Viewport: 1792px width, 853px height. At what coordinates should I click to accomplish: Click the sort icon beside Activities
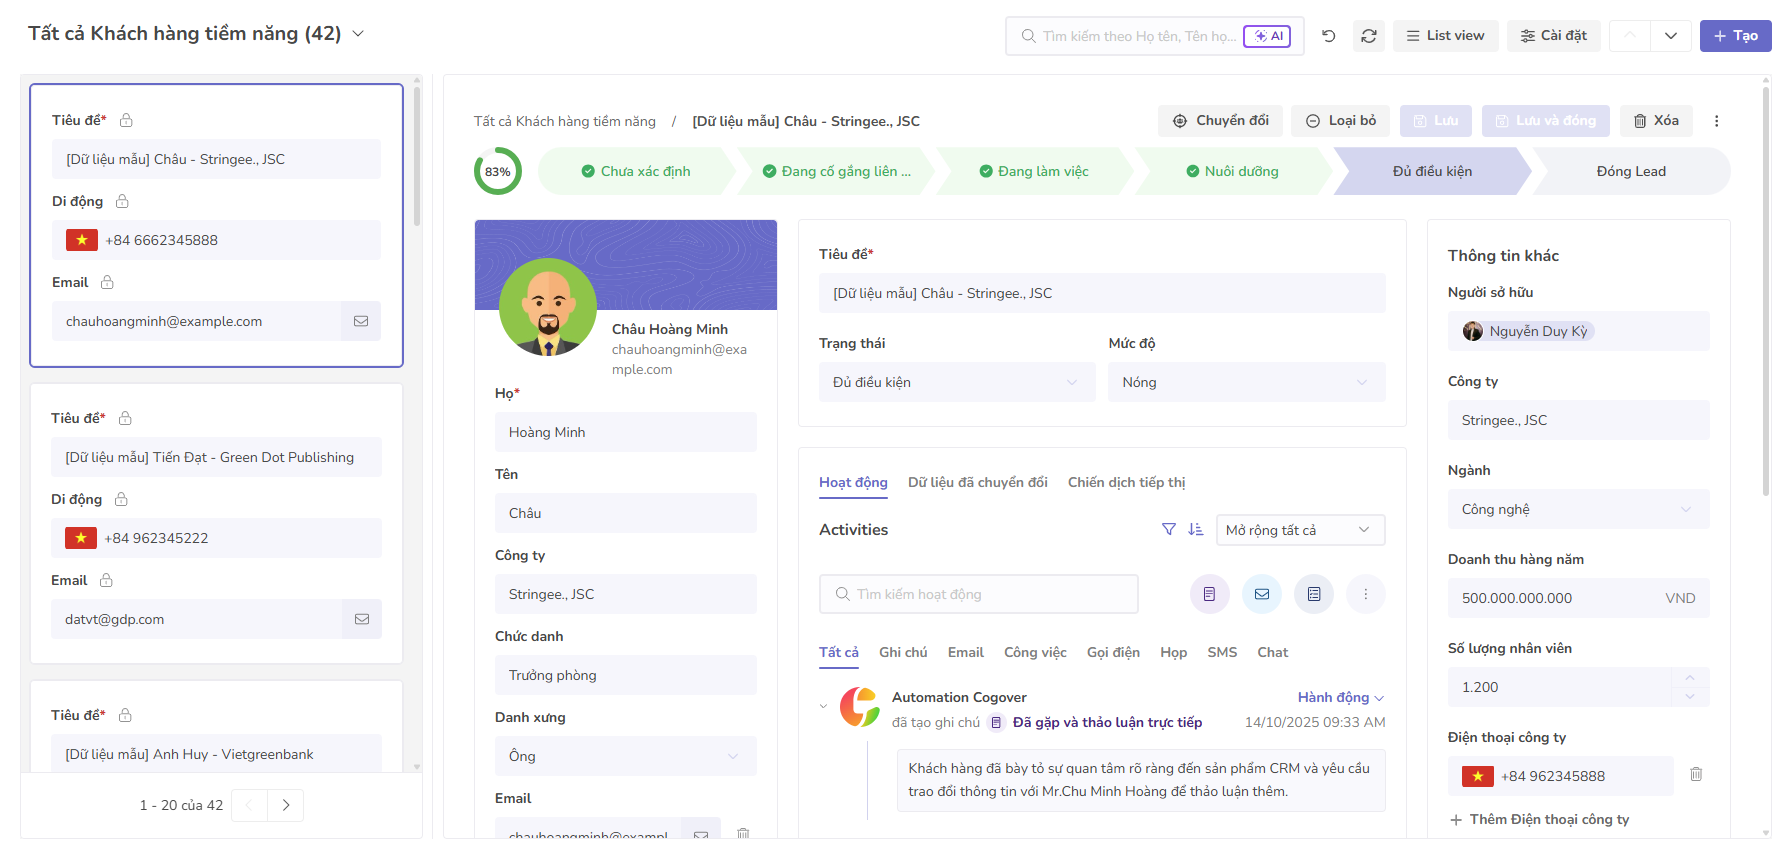pyautogui.click(x=1195, y=529)
